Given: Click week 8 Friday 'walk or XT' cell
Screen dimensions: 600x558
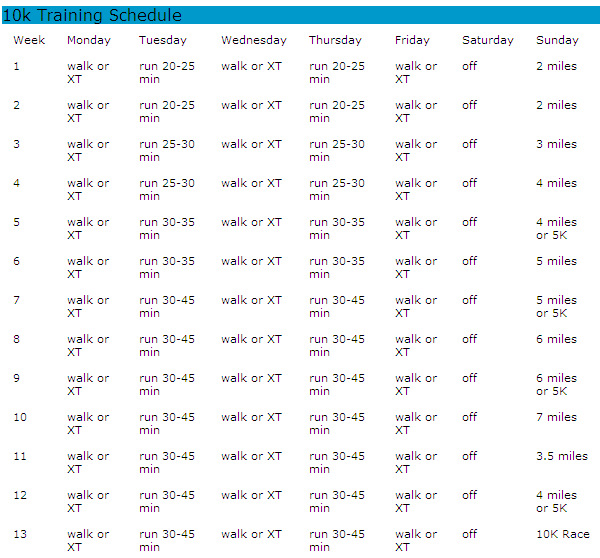Looking at the screenshot, I should point(416,346).
